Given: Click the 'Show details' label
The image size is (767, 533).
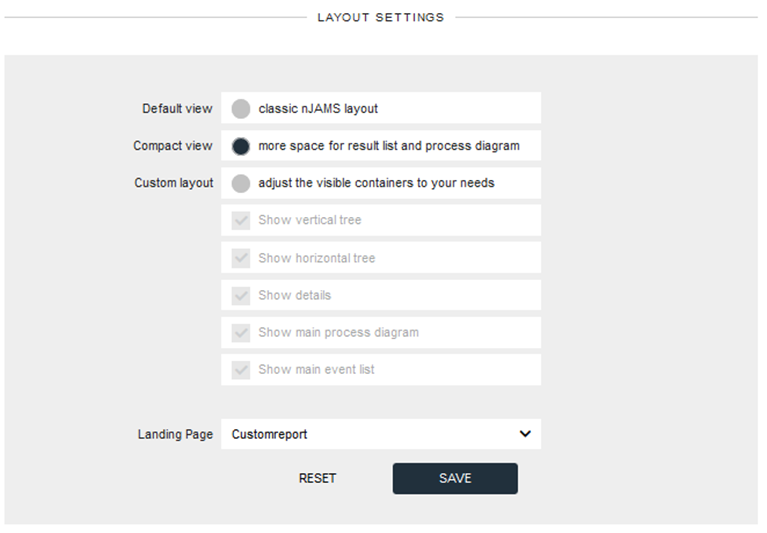Looking at the screenshot, I should (294, 295).
